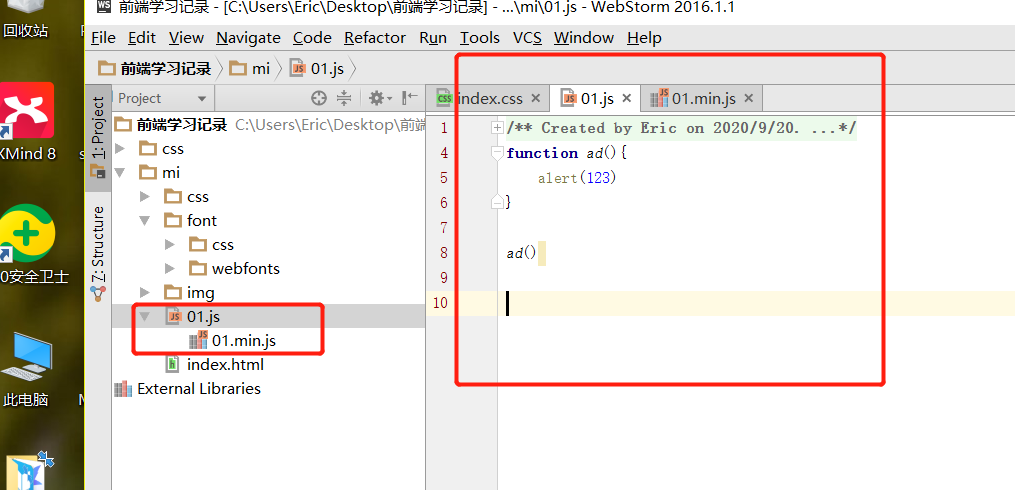Close the 01.js tab
This screenshot has width=1015, height=490.
[626, 98]
